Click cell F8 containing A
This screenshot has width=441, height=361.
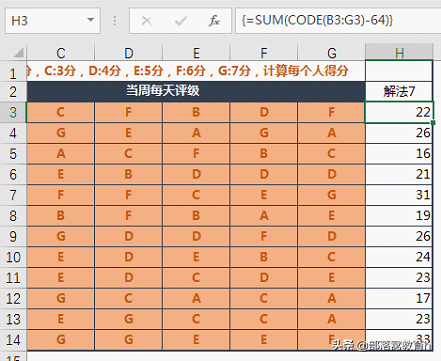click(x=264, y=216)
